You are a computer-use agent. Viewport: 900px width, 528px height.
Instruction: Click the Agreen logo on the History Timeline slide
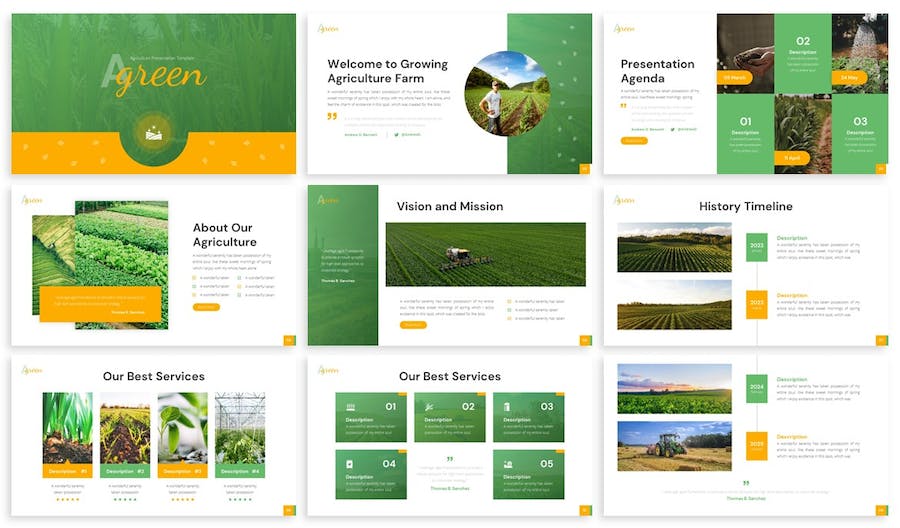[624, 200]
